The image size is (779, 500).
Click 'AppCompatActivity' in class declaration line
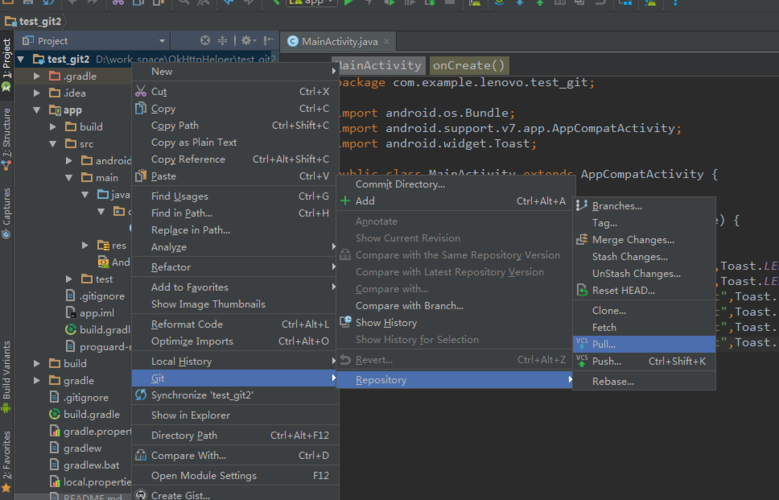click(642, 174)
